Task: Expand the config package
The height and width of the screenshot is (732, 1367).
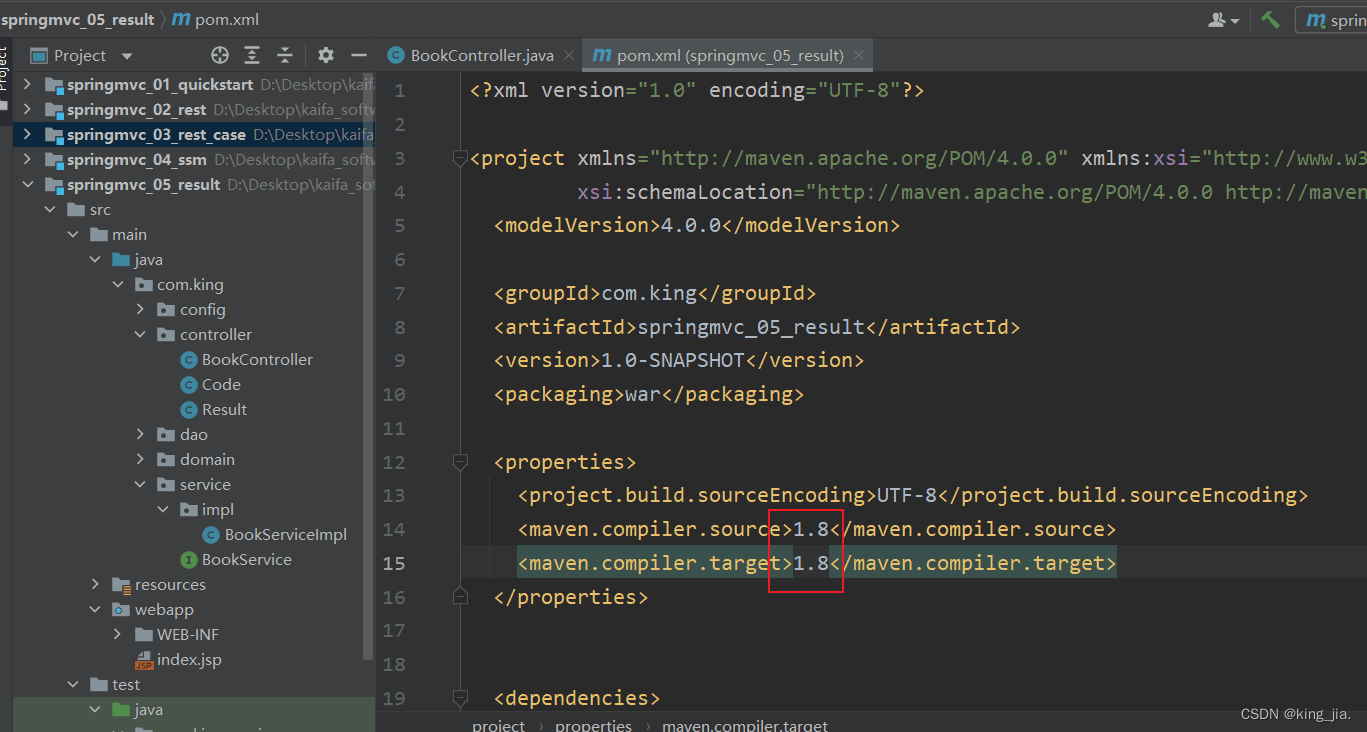Action: (141, 309)
